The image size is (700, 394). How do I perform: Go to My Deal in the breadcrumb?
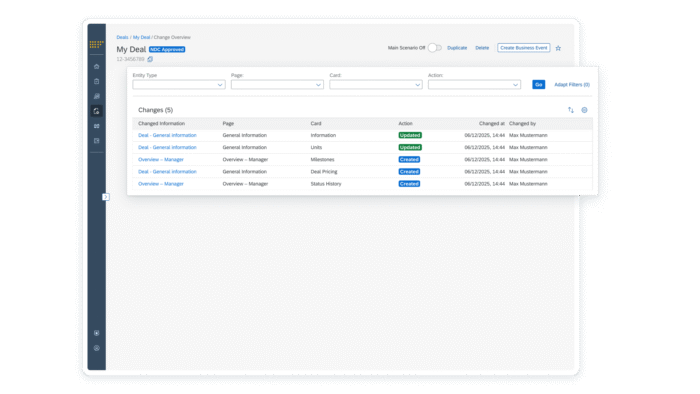142,37
